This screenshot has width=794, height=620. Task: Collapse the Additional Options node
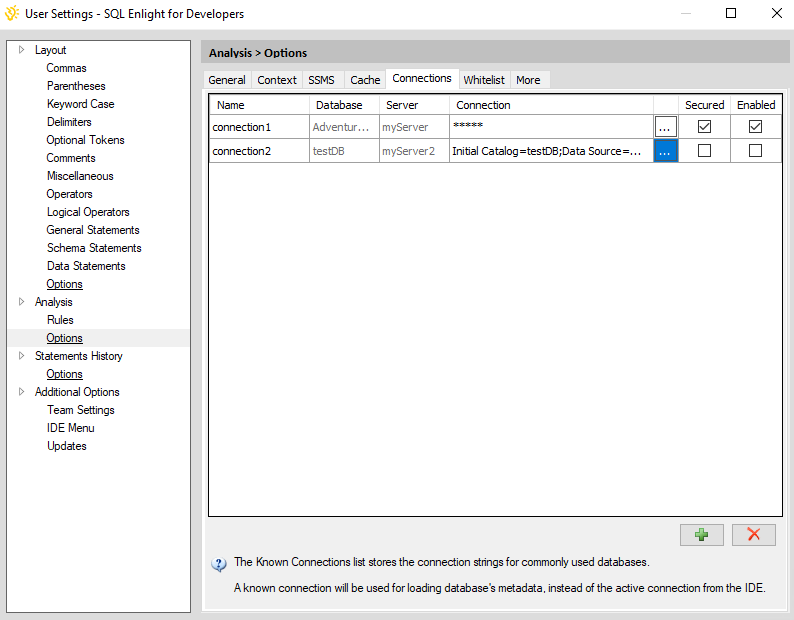[x=21, y=392]
